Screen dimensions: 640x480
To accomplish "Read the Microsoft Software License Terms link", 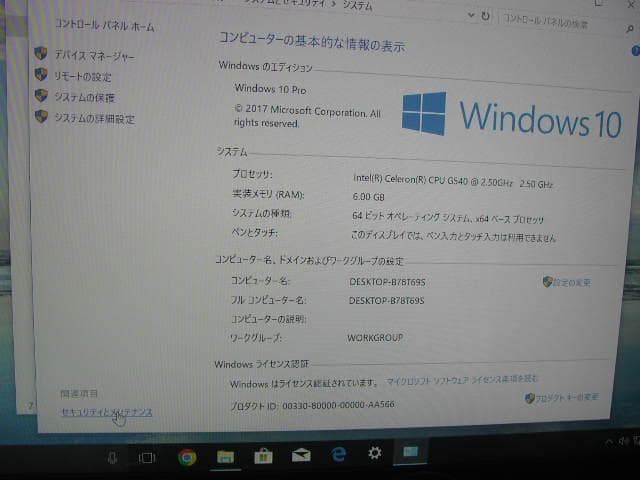I will (462, 380).
